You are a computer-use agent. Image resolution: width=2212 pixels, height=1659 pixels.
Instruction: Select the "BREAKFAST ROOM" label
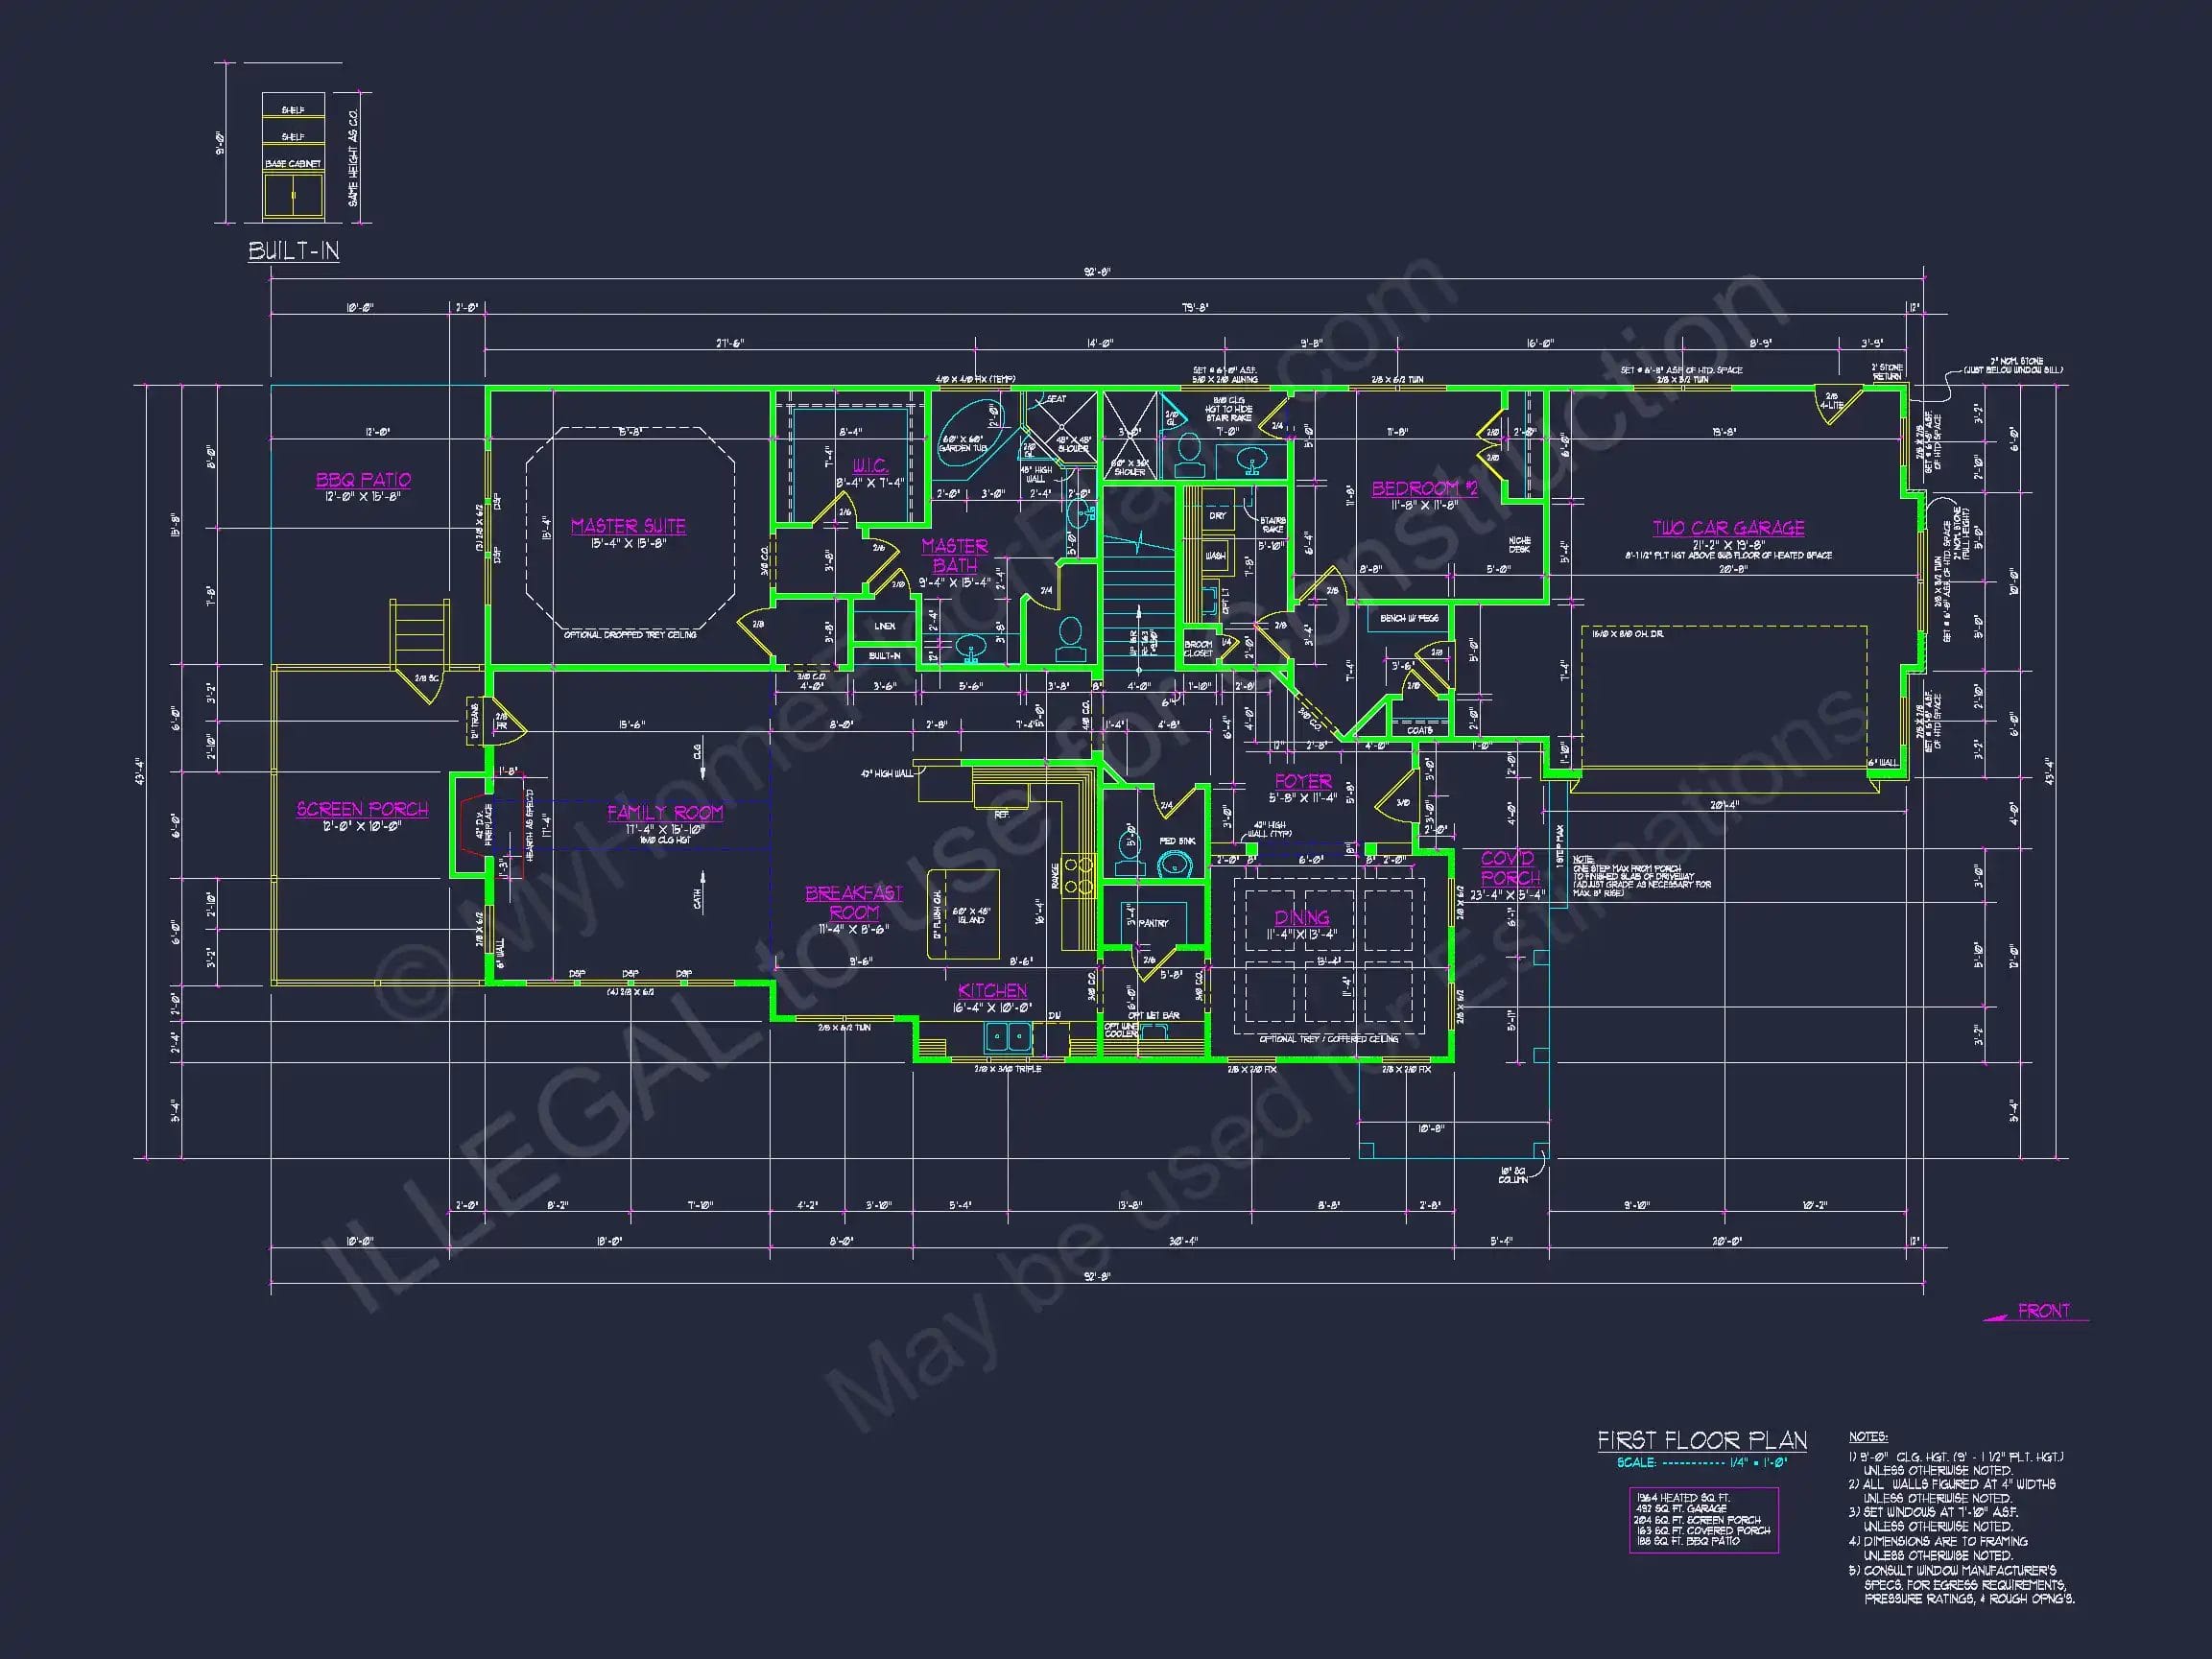coord(854,902)
